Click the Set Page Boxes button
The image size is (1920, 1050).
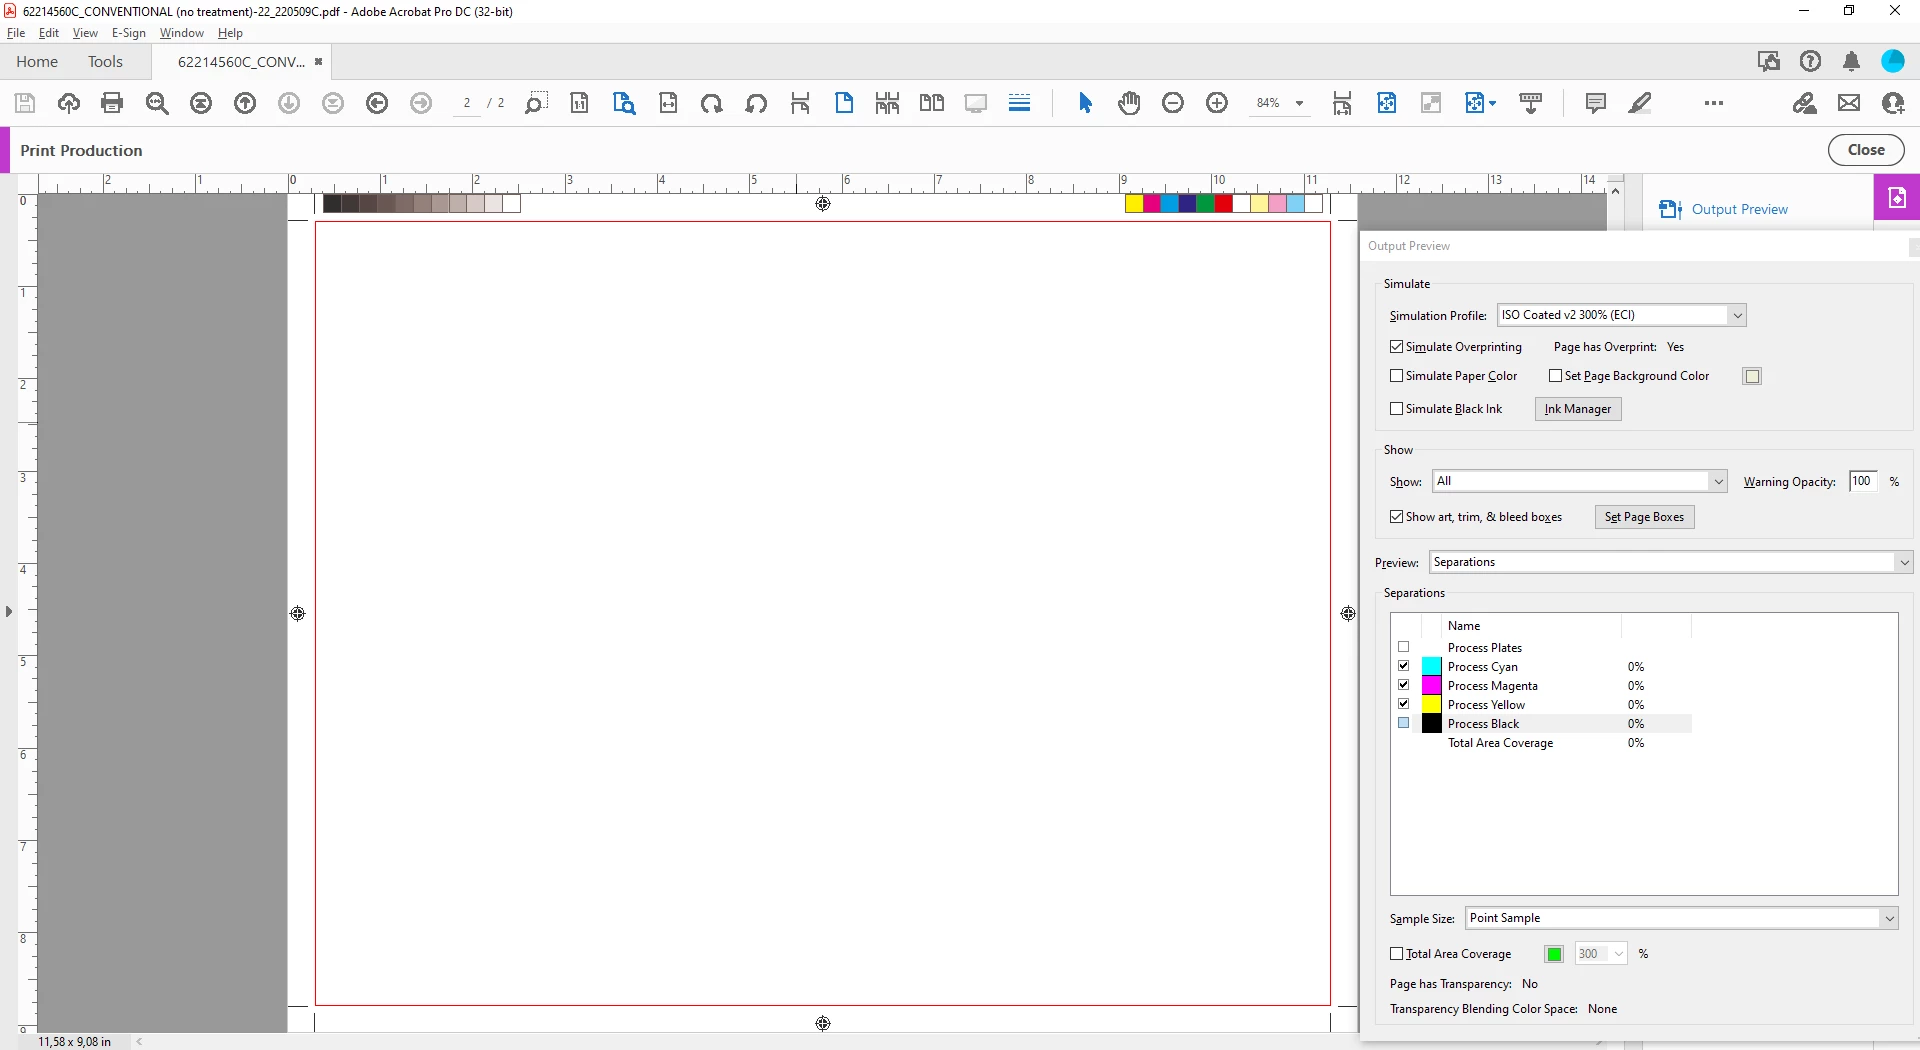point(1644,517)
